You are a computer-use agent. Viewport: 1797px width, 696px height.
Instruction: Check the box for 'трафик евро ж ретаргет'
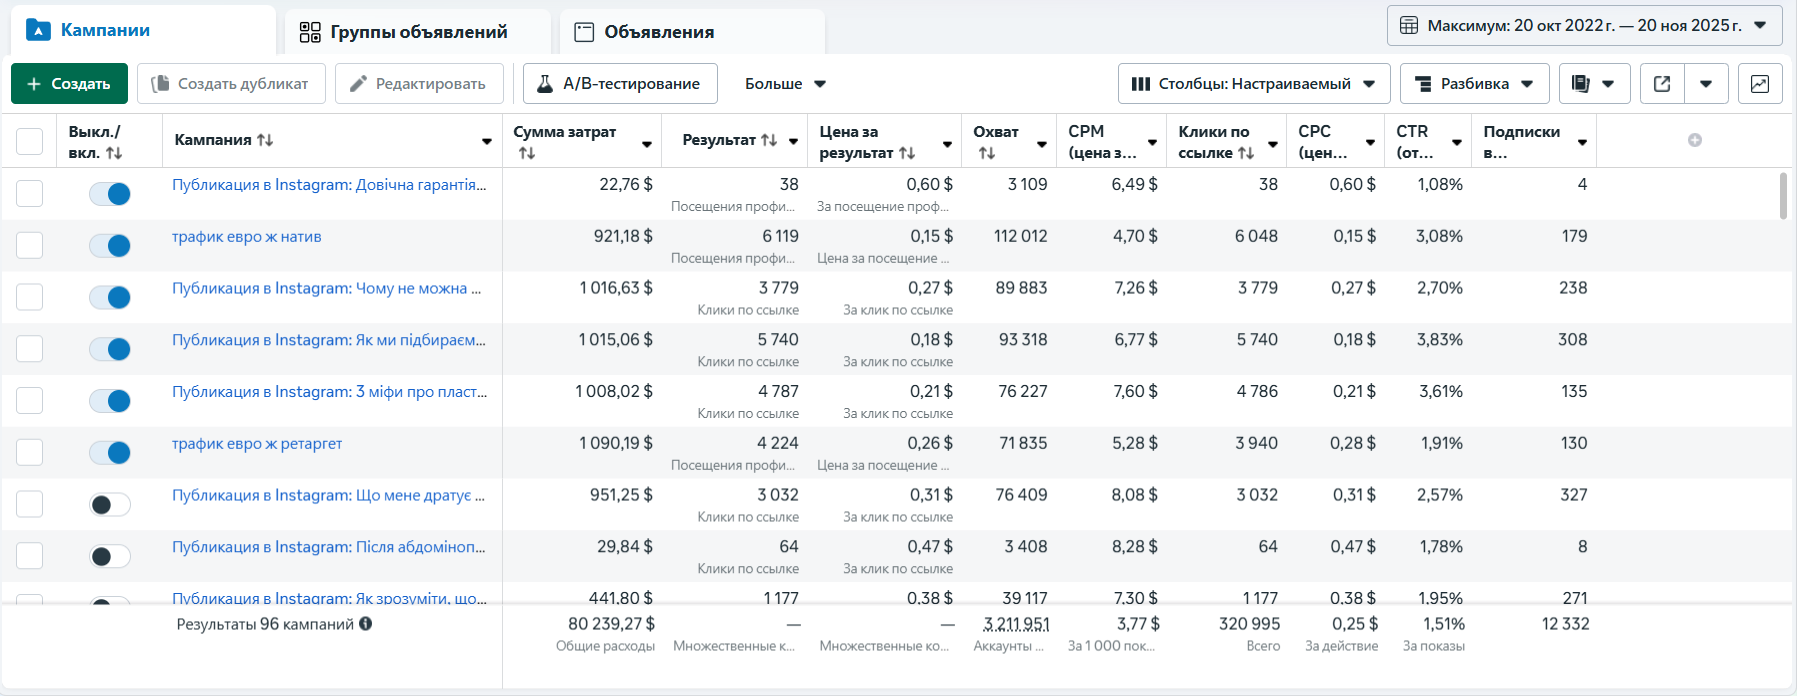coord(30,452)
